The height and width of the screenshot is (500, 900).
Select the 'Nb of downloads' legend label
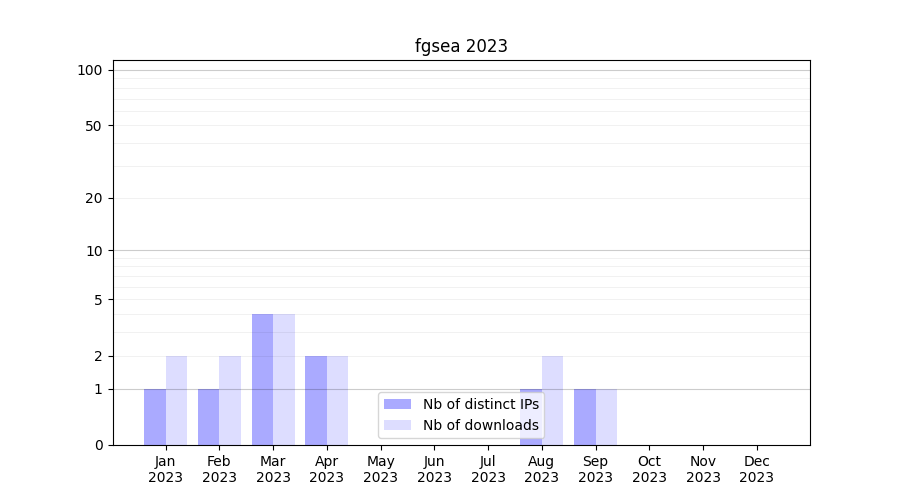(480, 425)
